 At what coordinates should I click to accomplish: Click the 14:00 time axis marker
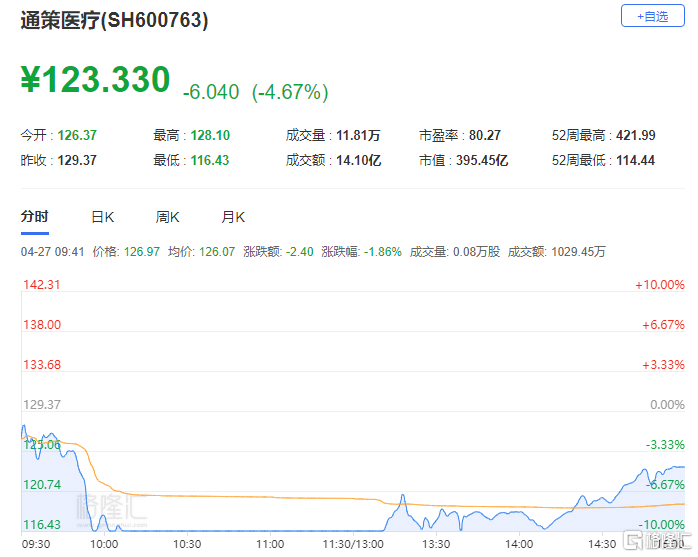tap(519, 544)
